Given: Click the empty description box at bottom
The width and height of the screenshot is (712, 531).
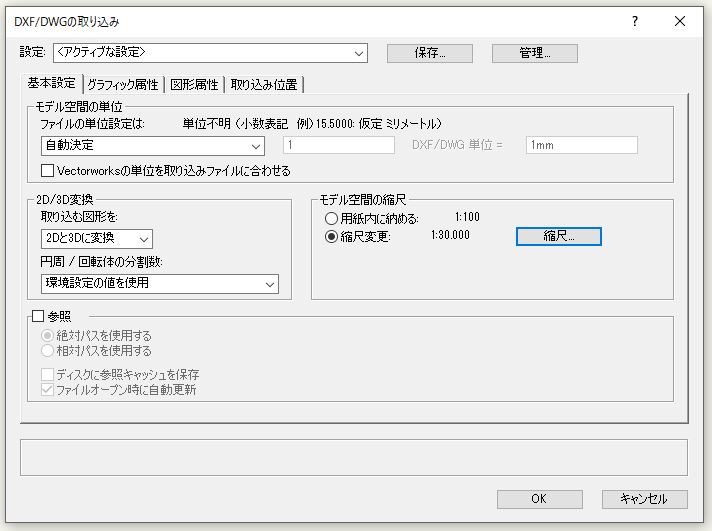Looking at the screenshot, I should pos(354,457).
